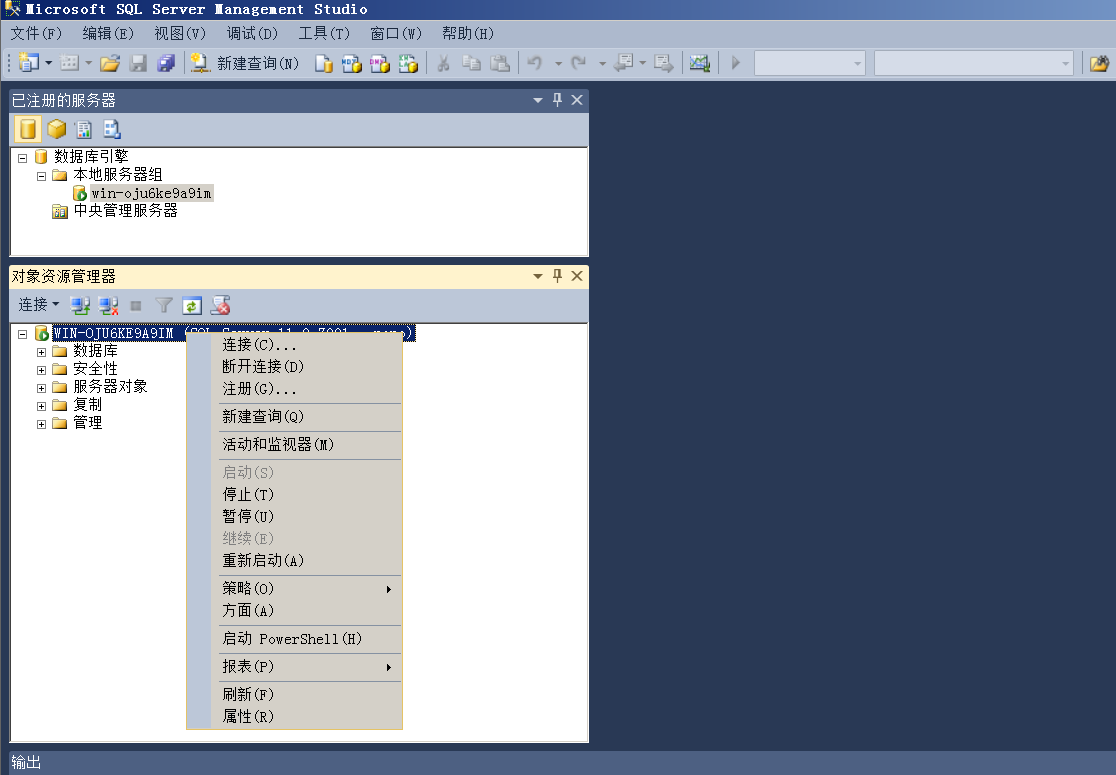1116x775 pixels.
Task: Open the Redo history dropdown arrow
Action: click(x=602, y=63)
